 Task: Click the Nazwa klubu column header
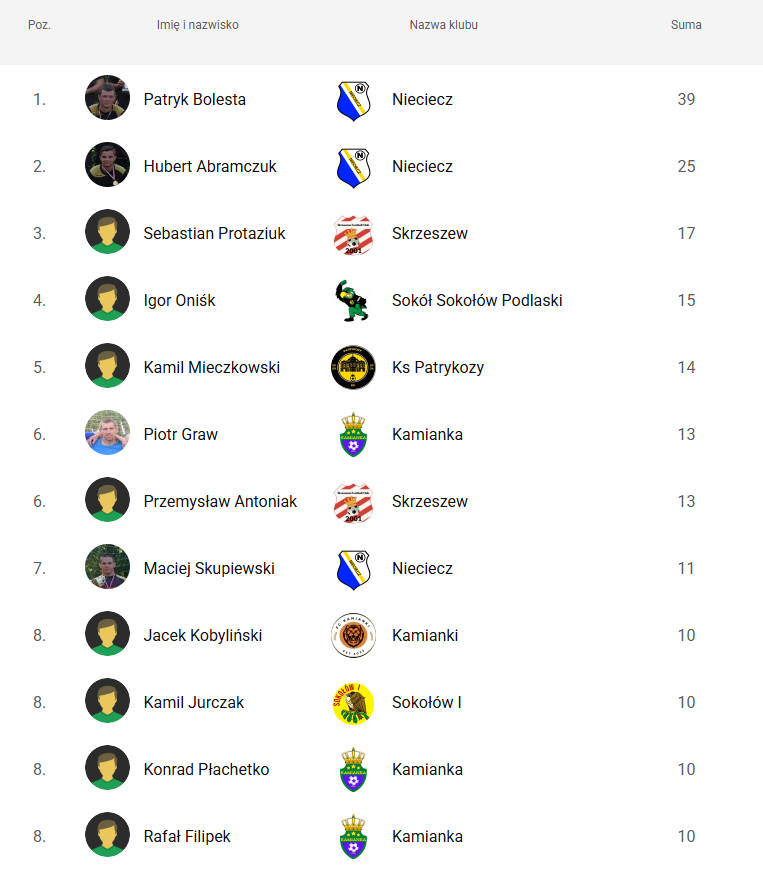click(x=444, y=25)
